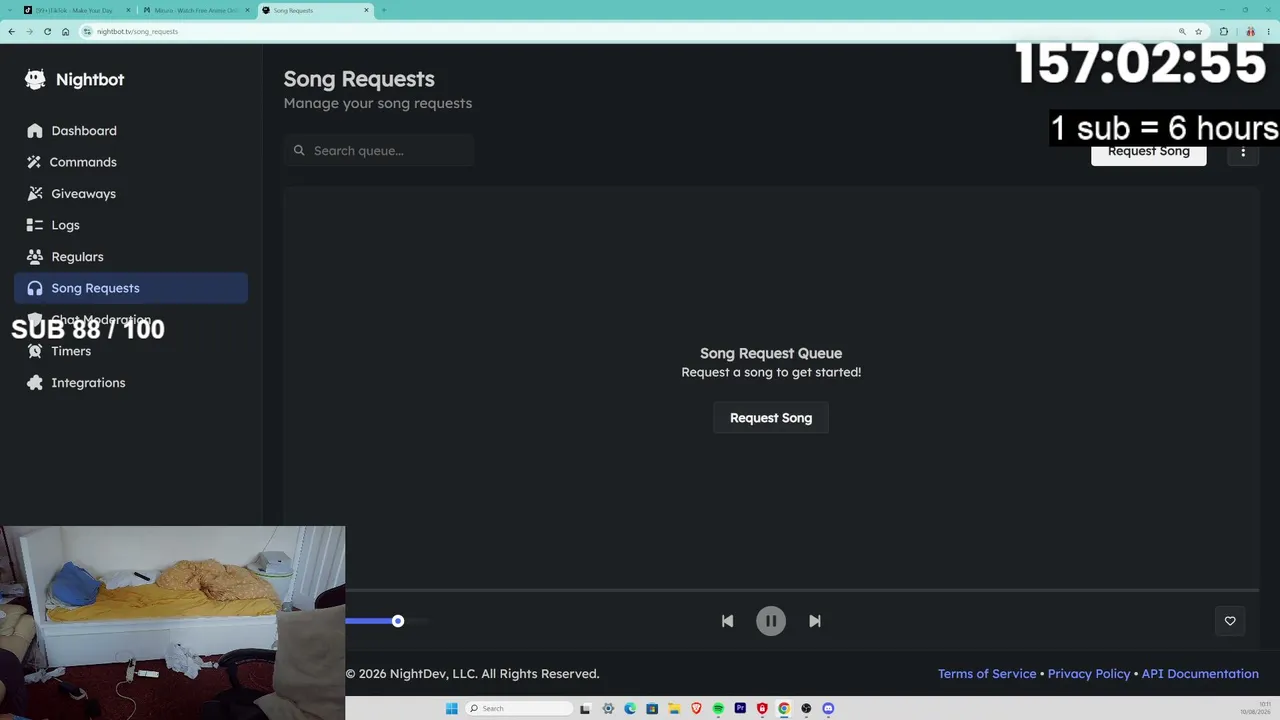1280x720 pixels.
Task: Select the Song Requests browser tab
Action: (314, 10)
